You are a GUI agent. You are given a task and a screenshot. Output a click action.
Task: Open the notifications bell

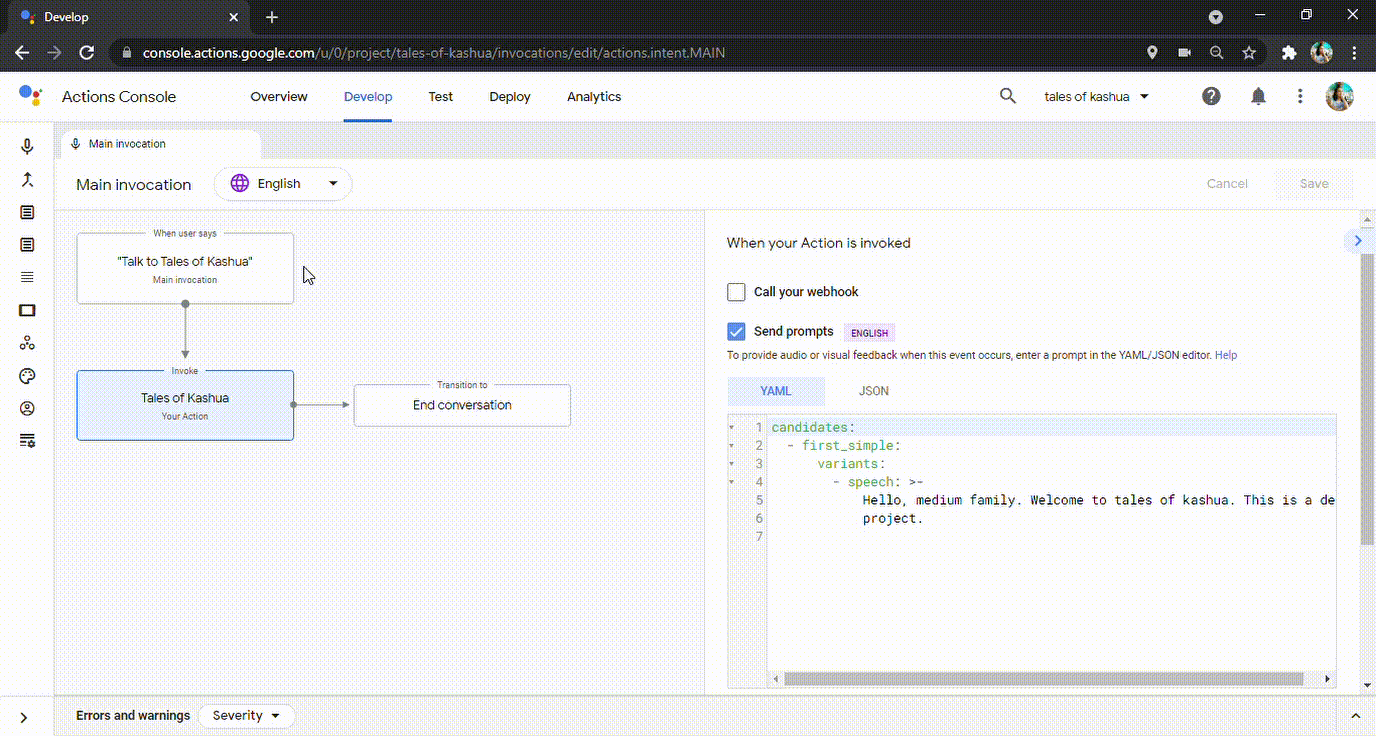click(1258, 96)
